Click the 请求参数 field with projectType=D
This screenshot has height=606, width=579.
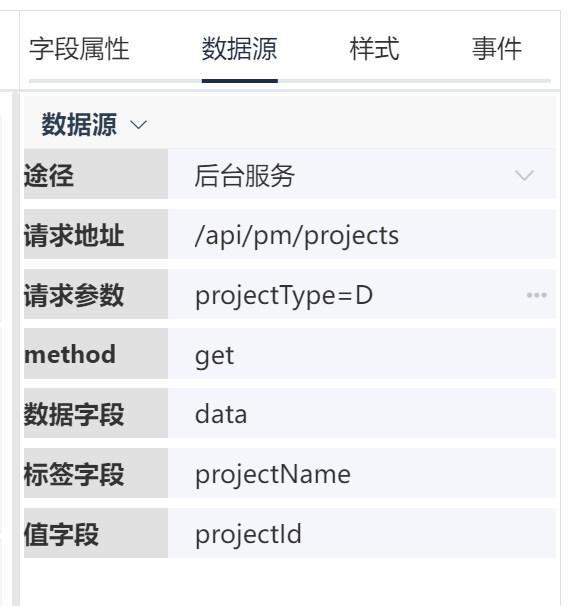tap(362, 294)
